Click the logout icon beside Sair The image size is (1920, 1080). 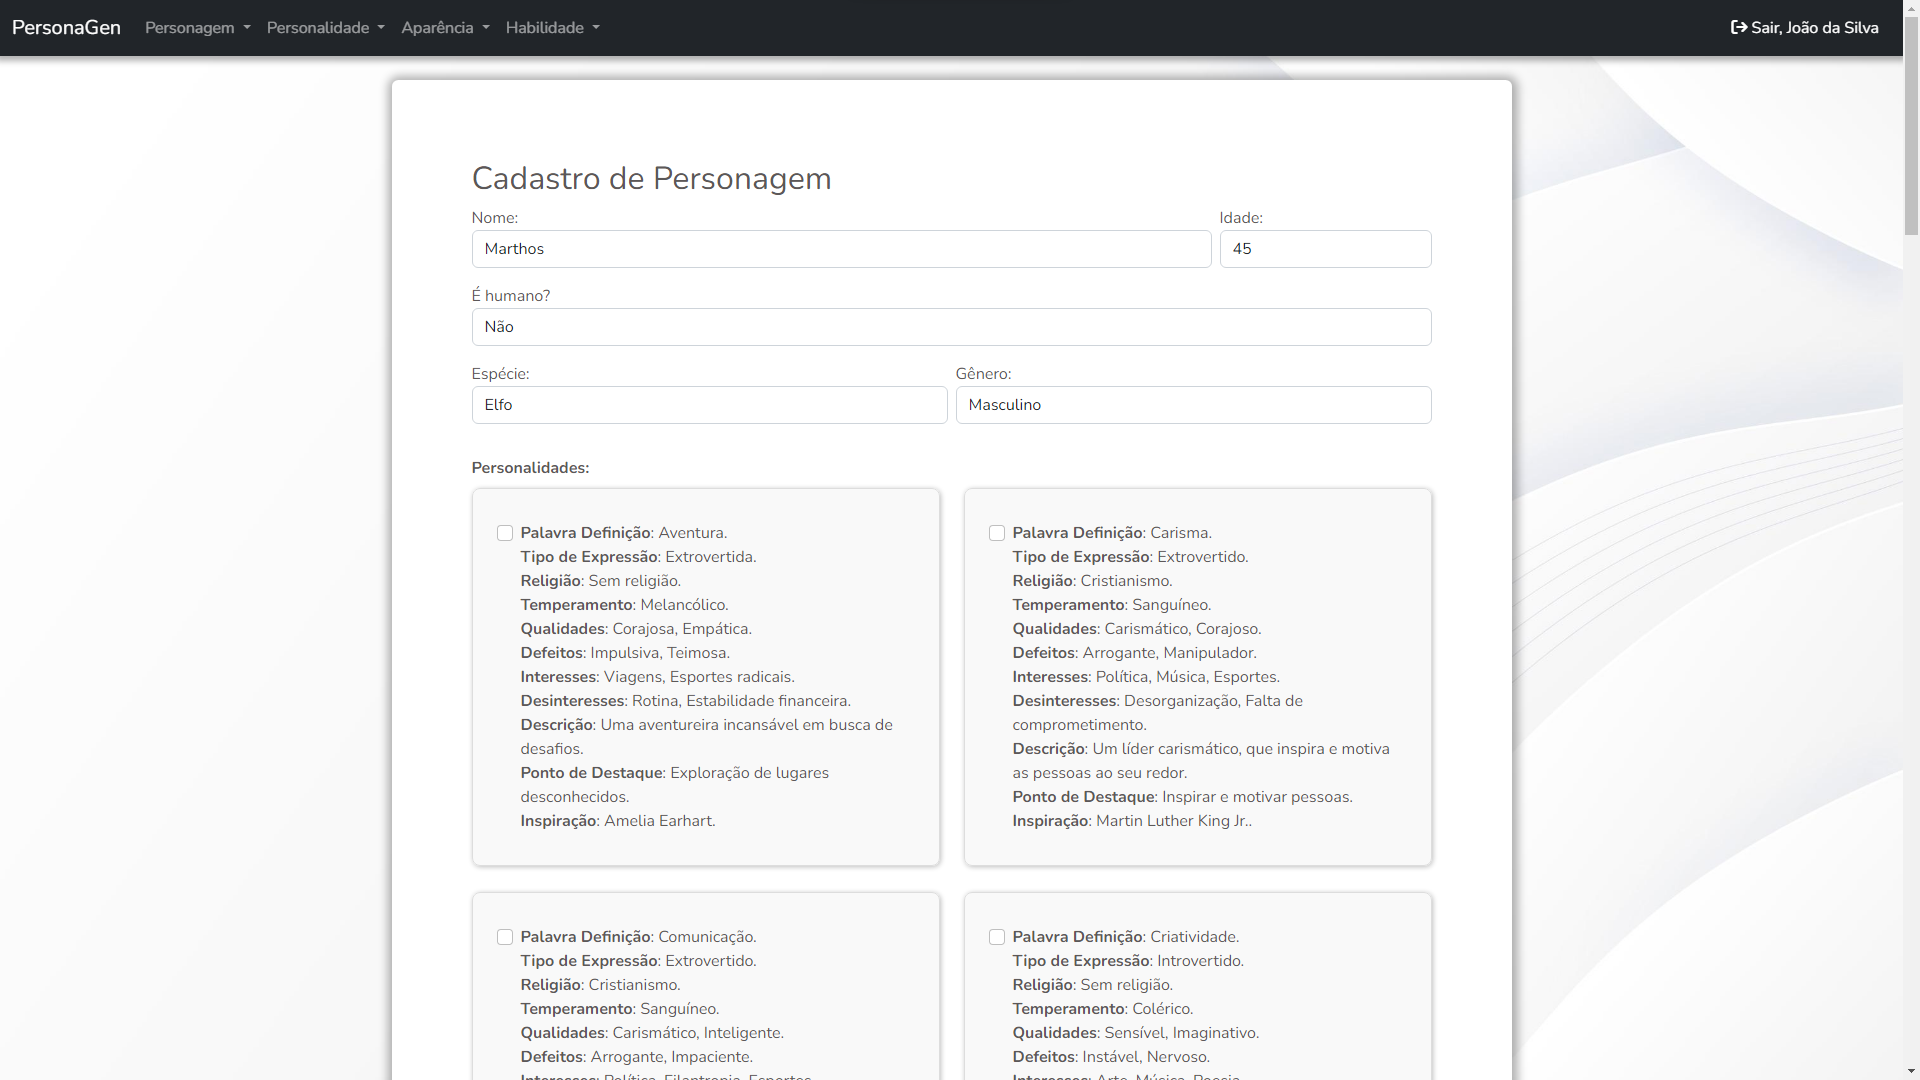pos(1739,28)
